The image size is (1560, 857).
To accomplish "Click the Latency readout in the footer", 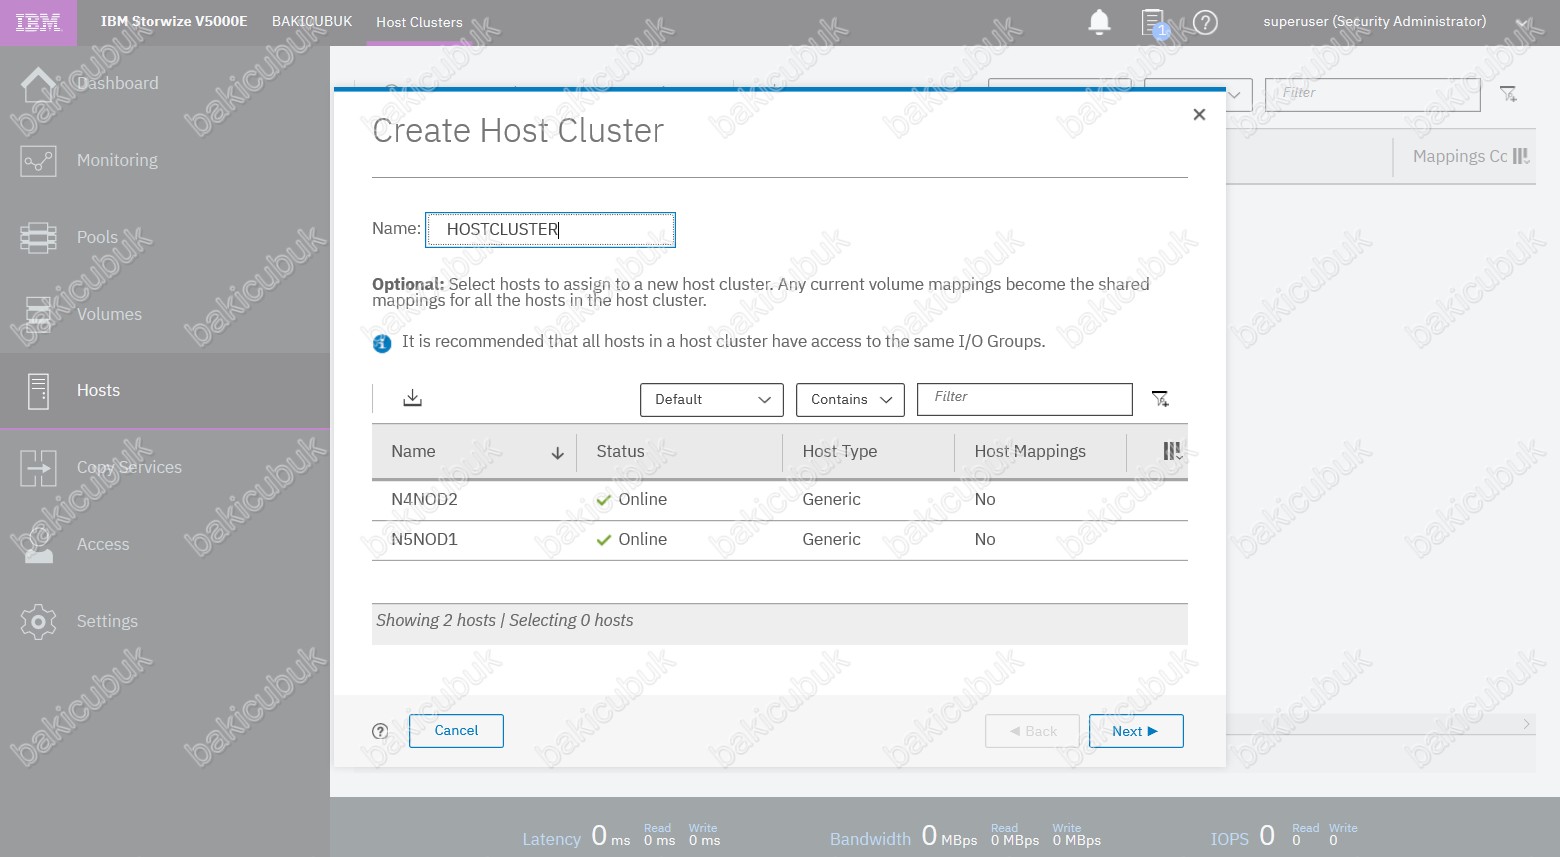I will pyautogui.click(x=621, y=836).
